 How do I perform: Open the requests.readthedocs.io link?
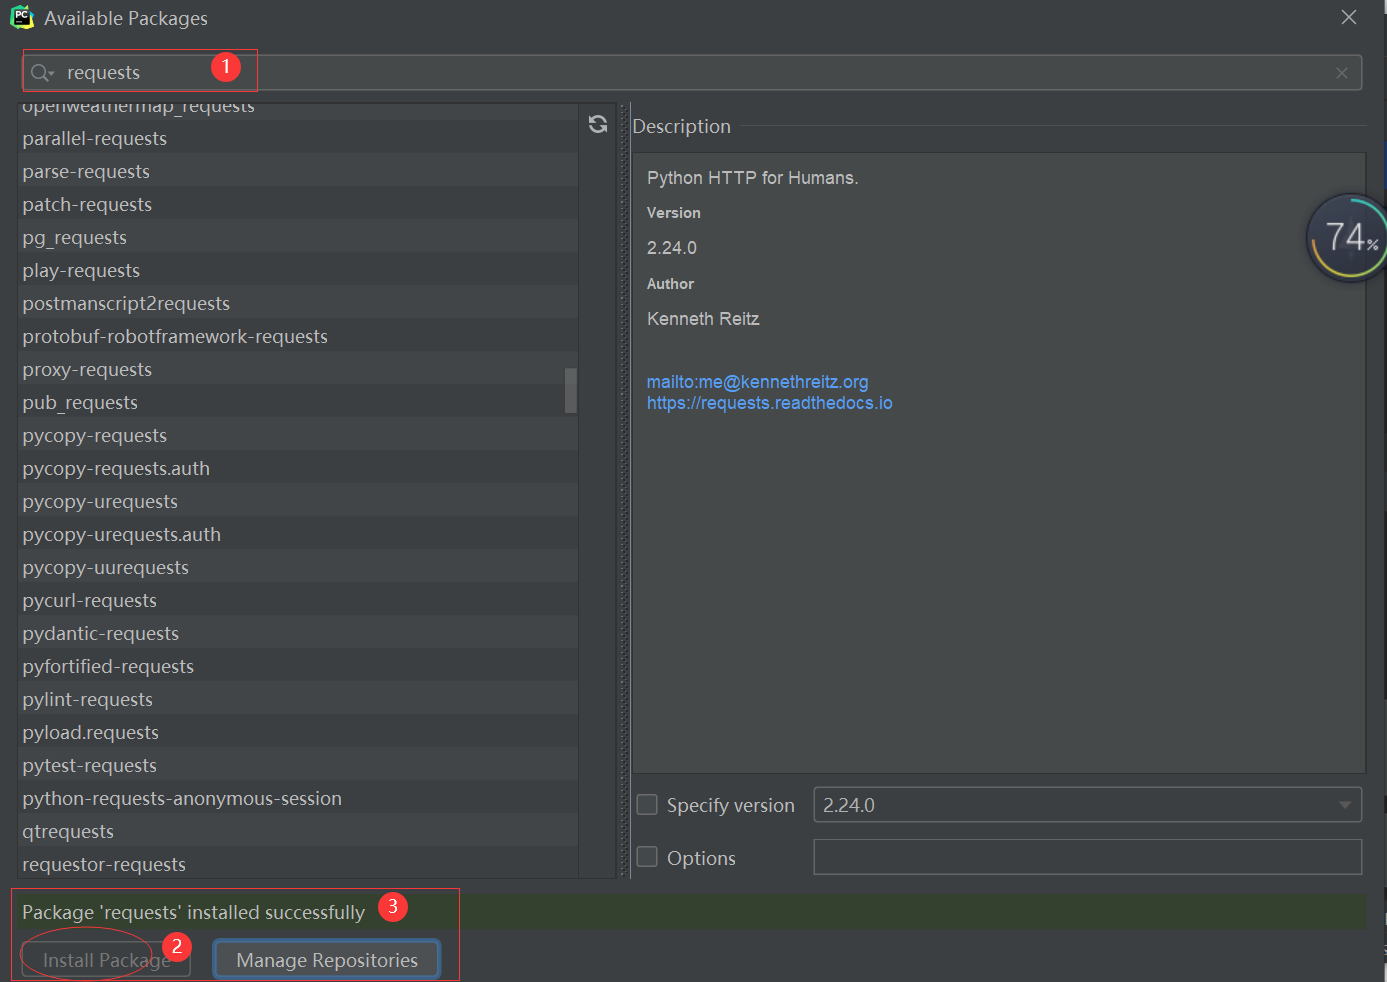coord(769,402)
